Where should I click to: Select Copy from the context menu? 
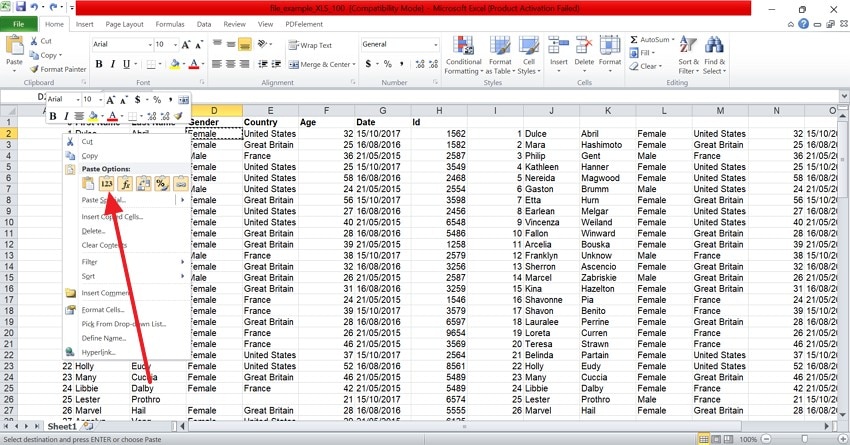click(89, 156)
